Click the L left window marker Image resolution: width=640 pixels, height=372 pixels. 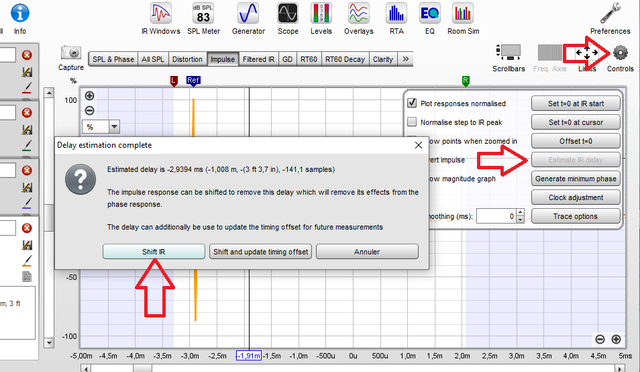click(174, 81)
